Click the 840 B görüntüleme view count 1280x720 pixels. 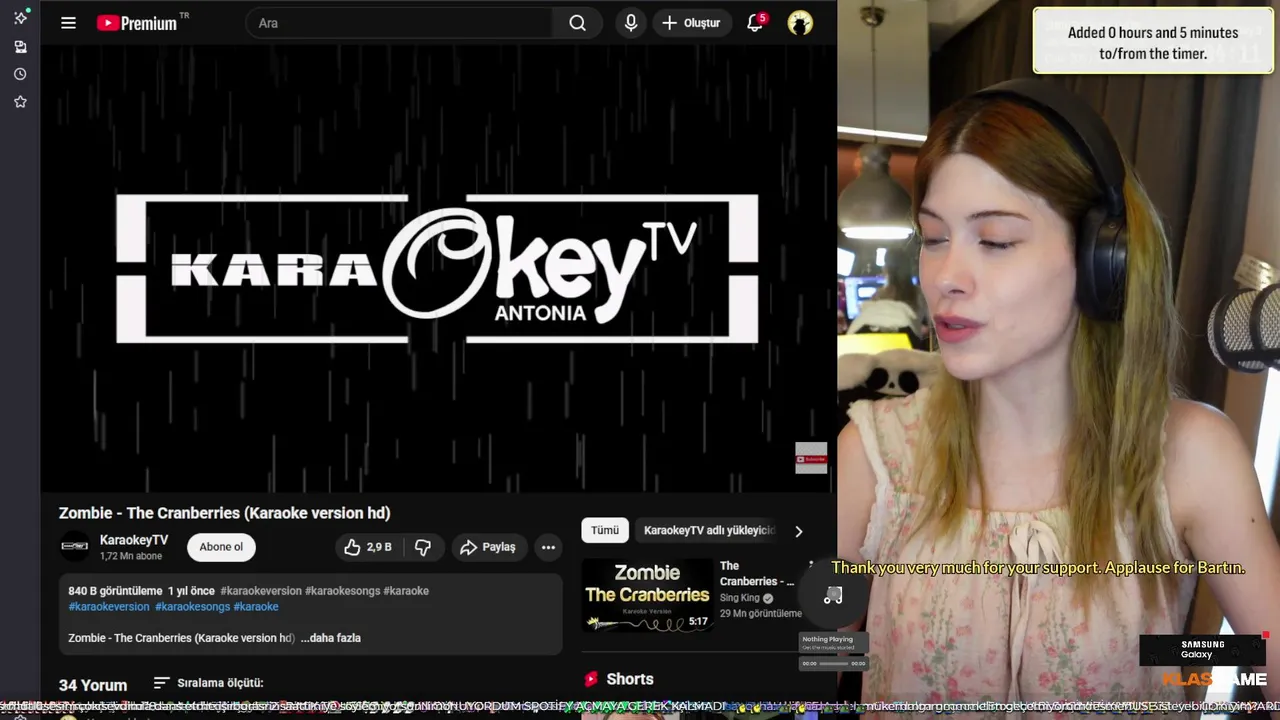pyautogui.click(x=115, y=591)
